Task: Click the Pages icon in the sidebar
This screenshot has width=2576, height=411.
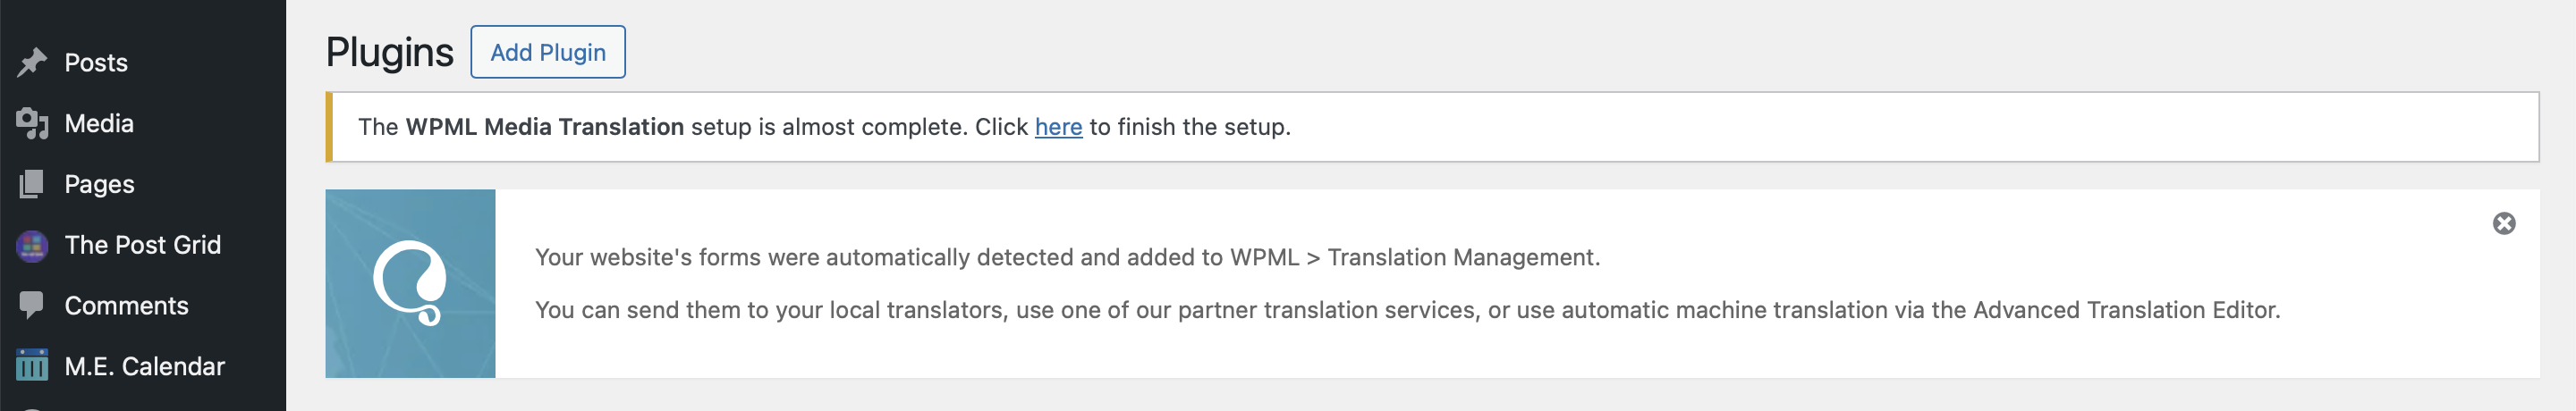Action: tap(32, 184)
